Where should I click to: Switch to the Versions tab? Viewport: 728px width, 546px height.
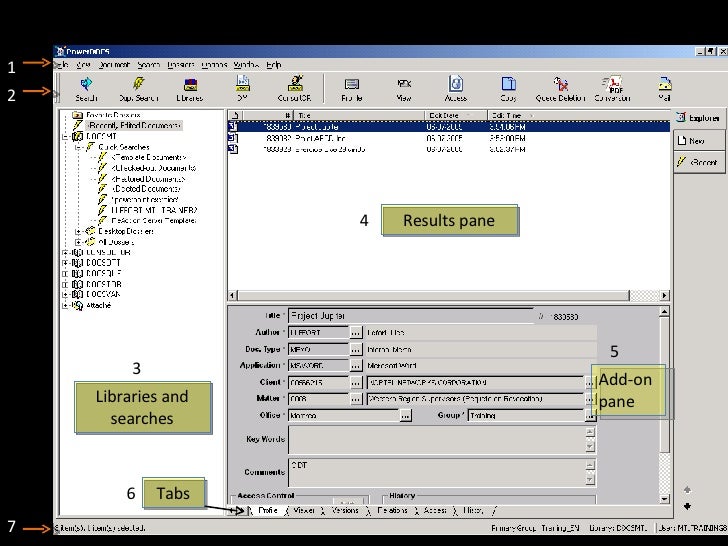tap(345, 510)
